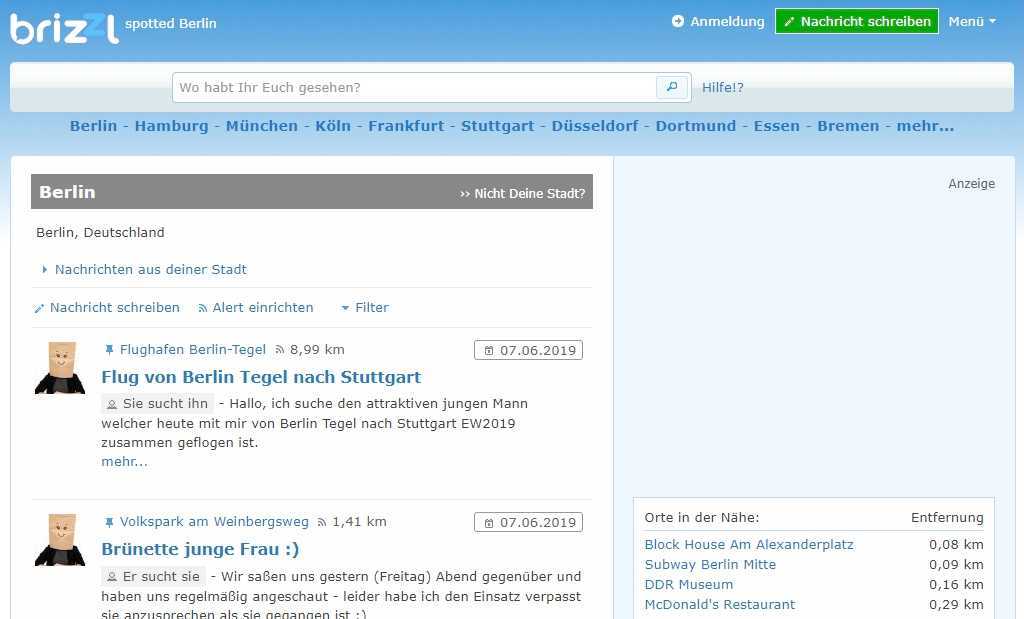Click the feed icon next to 1,41 km
Screen dimensions: 1024x619
coord(321,522)
